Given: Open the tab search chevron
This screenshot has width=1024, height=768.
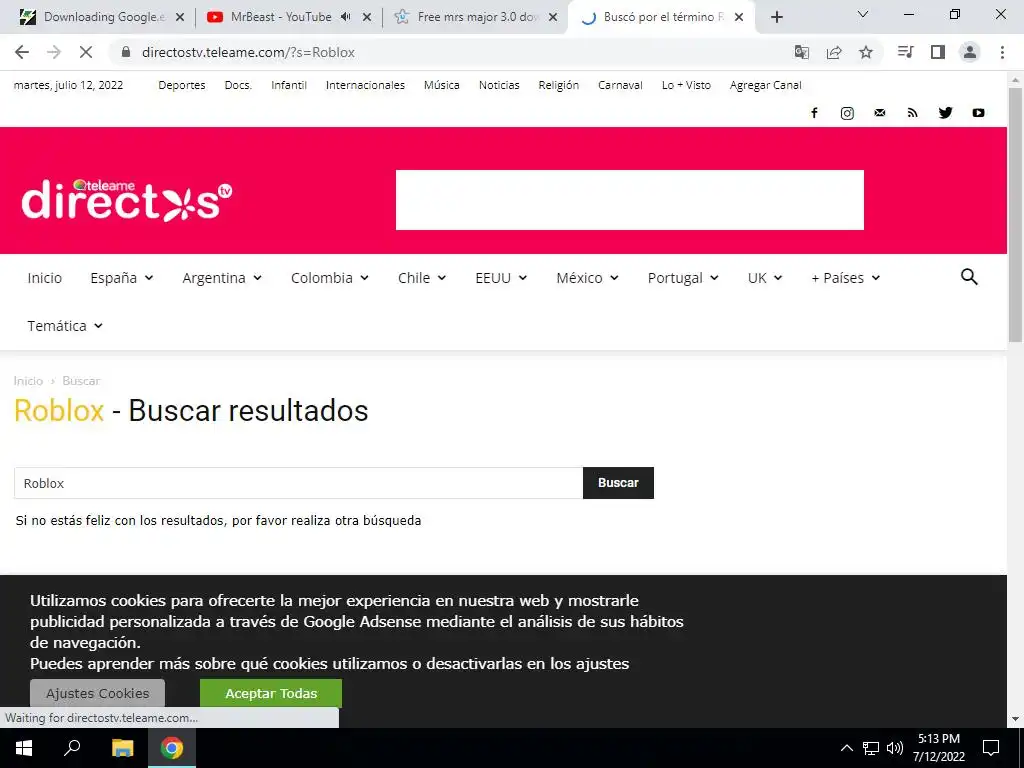Looking at the screenshot, I should [x=863, y=14].
